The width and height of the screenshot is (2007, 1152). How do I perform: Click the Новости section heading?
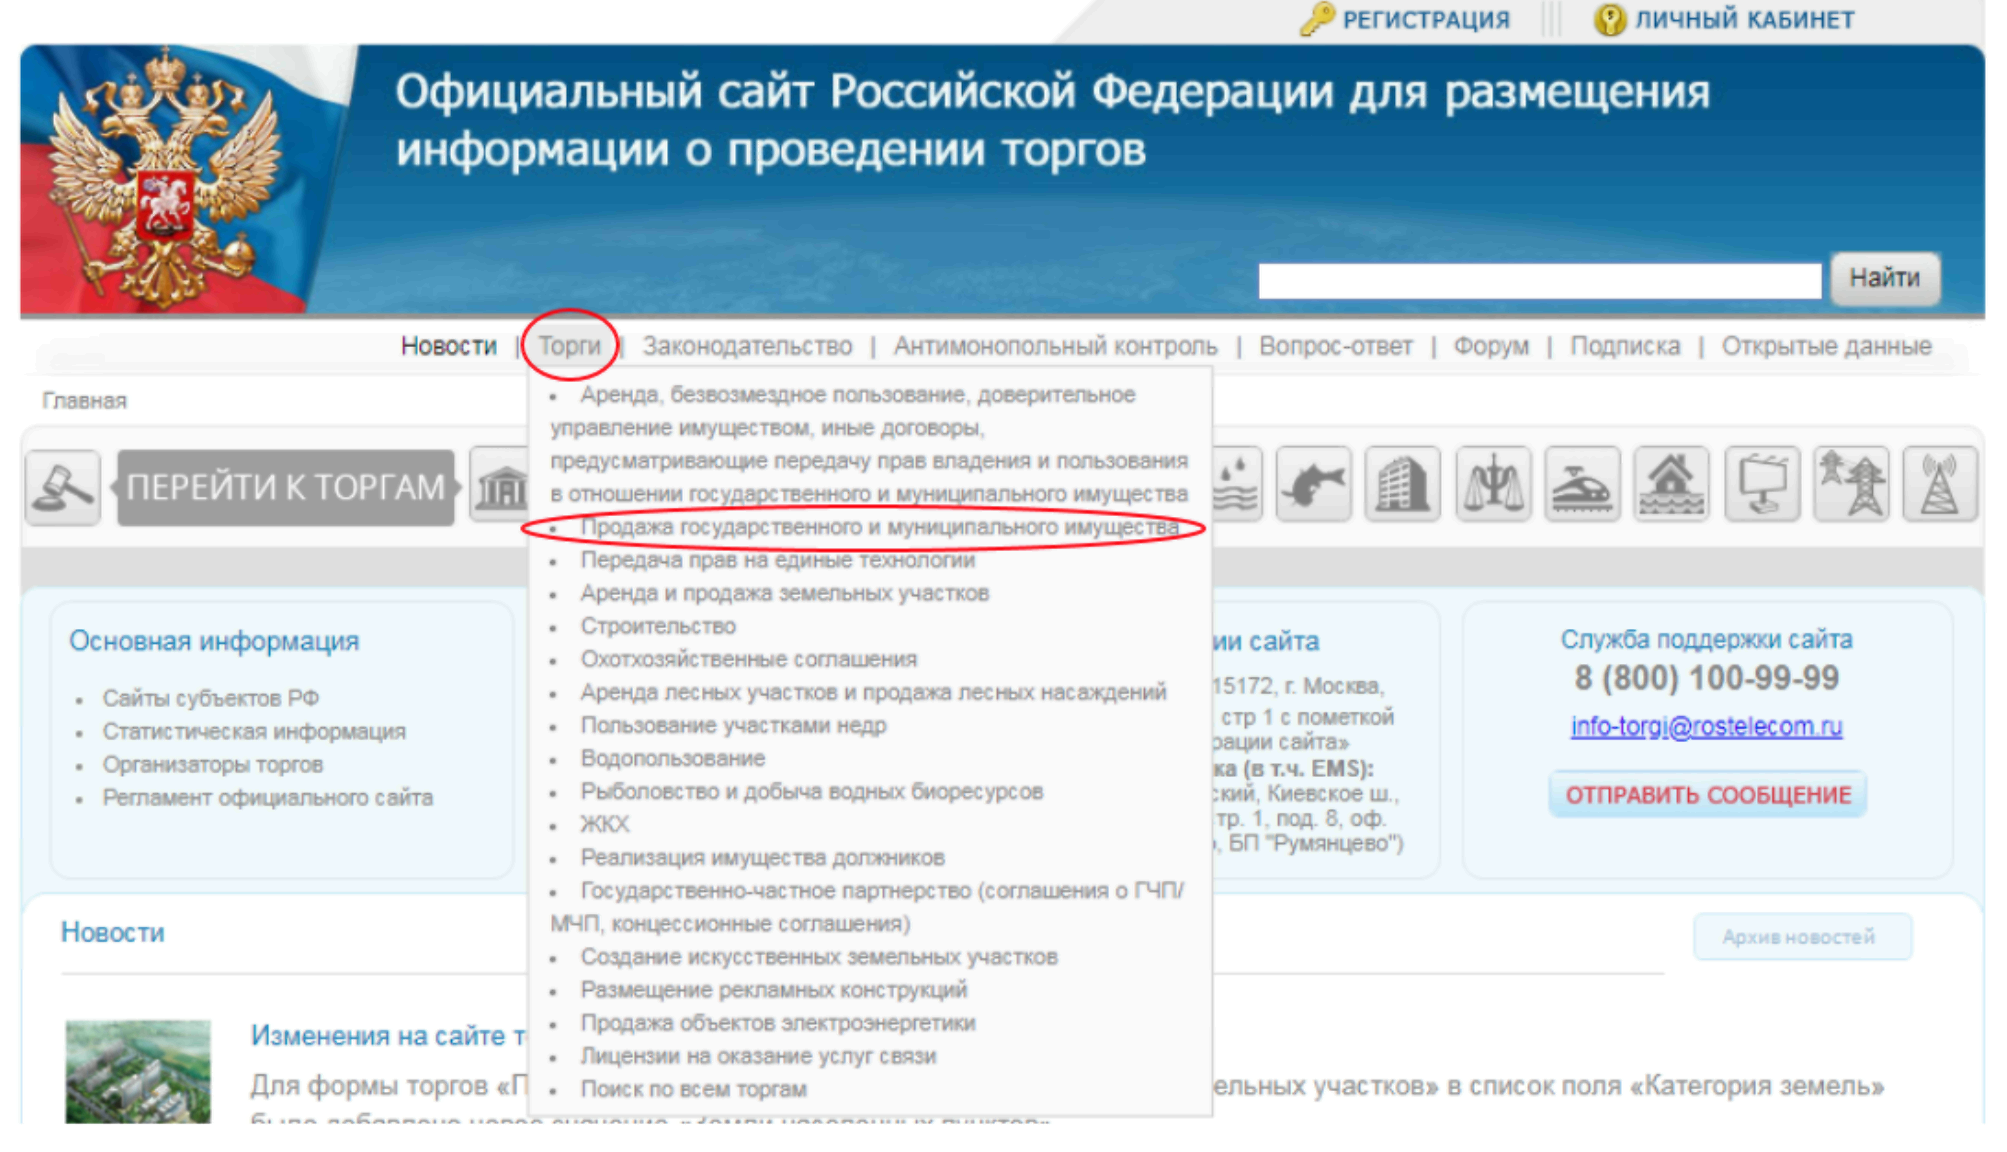[x=113, y=933]
